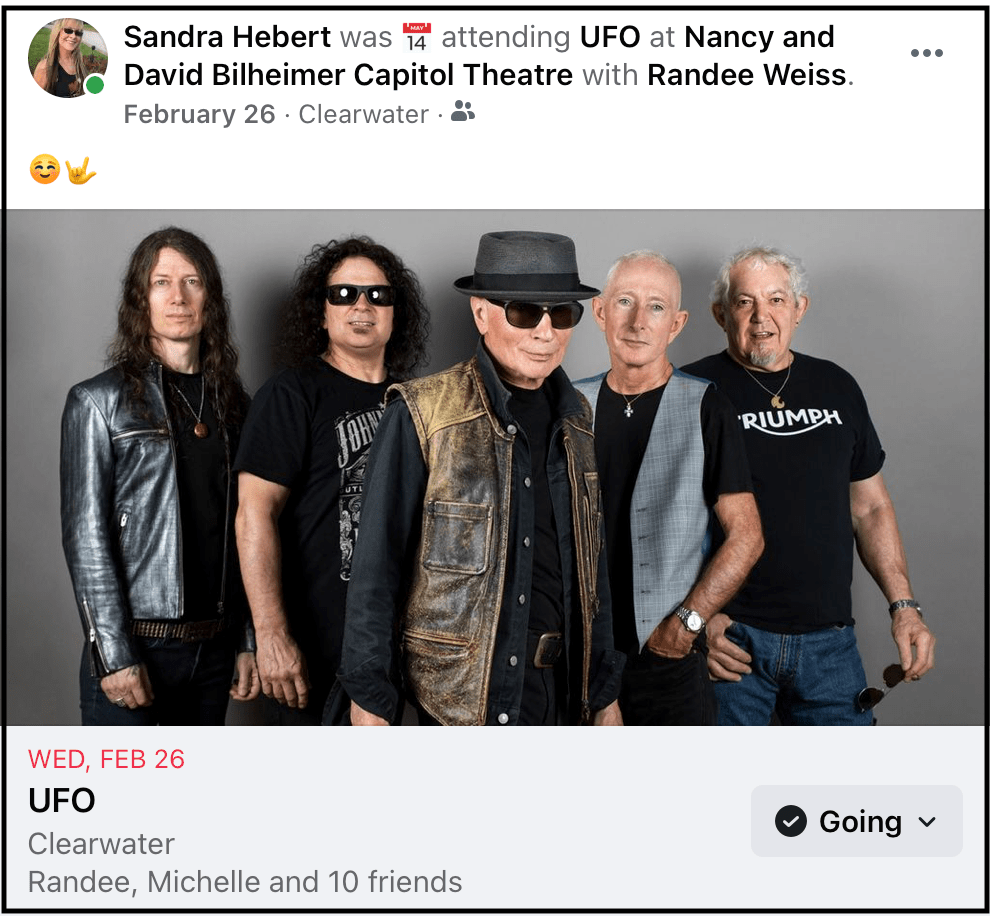This screenshot has height=916, width=990.
Task: Open the three-dot post options menu
Action: [926, 53]
